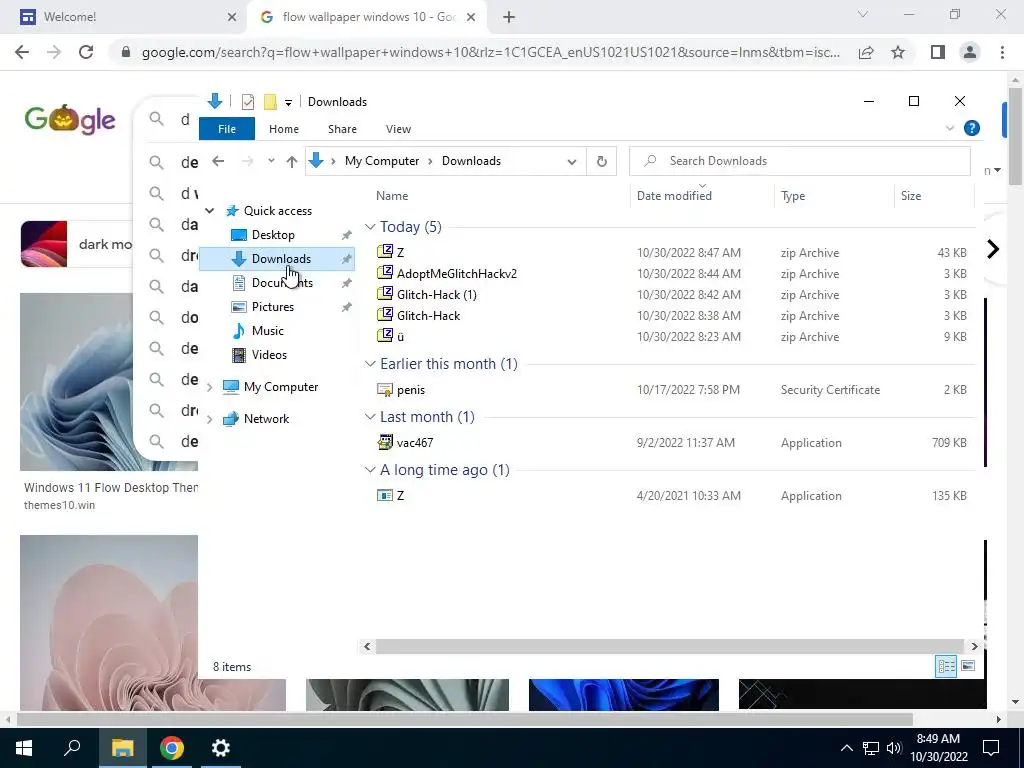Image resolution: width=1024 pixels, height=768 pixels.
Task: Go up one folder level in Explorer
Action: coord(292,161)
